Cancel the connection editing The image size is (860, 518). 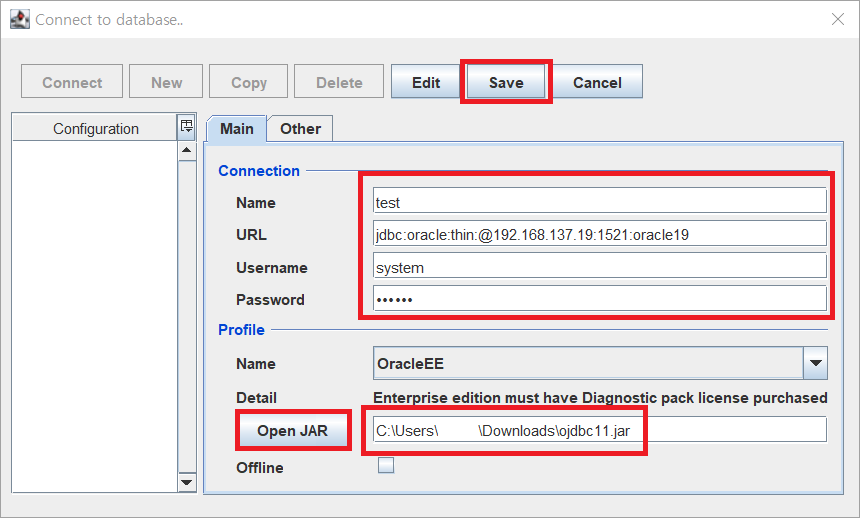tap(597, 82)
